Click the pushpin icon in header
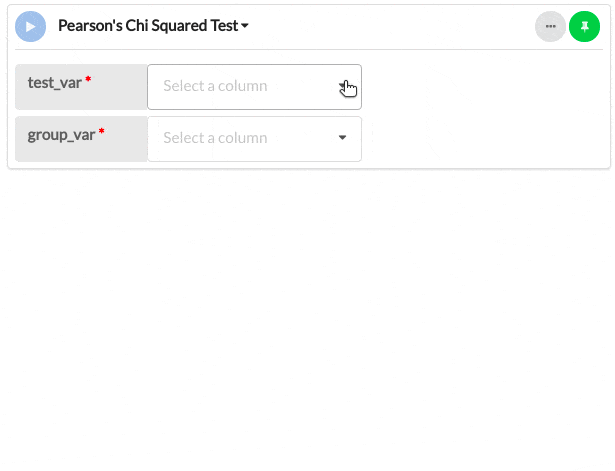This screenshot has width=615, height=471. coord(584,26)
